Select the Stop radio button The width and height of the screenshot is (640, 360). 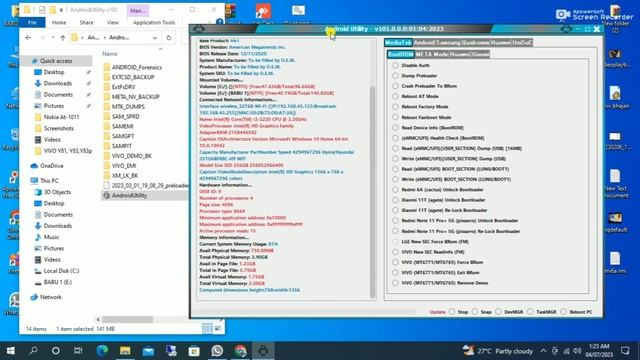[x=452, y=312]
